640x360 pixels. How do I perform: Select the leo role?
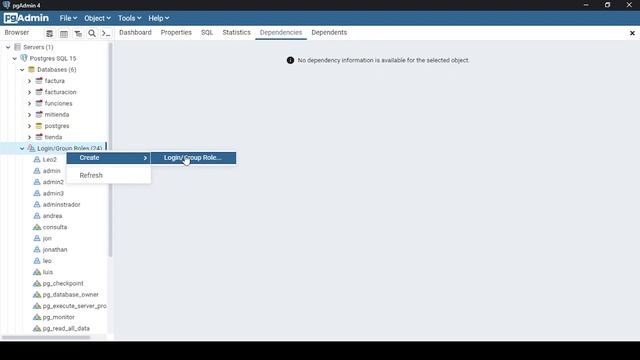coord(47,261)
